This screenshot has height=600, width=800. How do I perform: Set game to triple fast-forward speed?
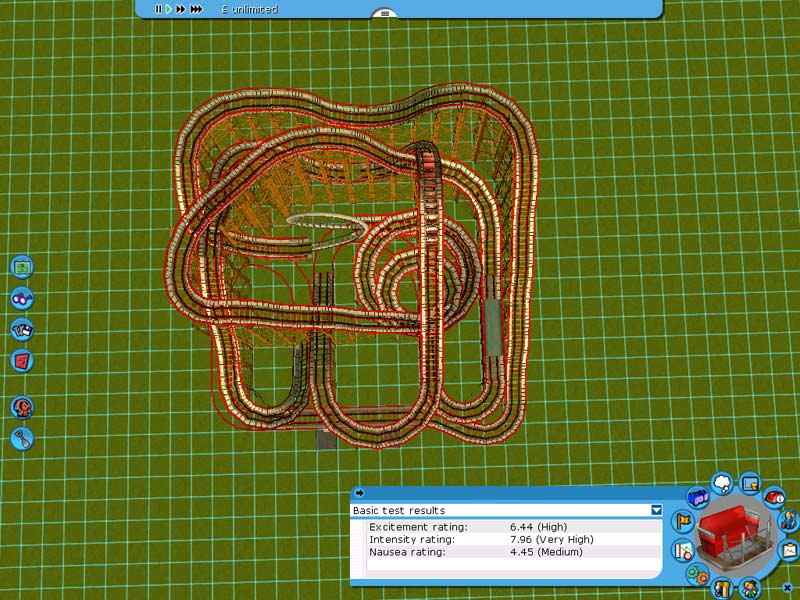click(x=196, y=9)
